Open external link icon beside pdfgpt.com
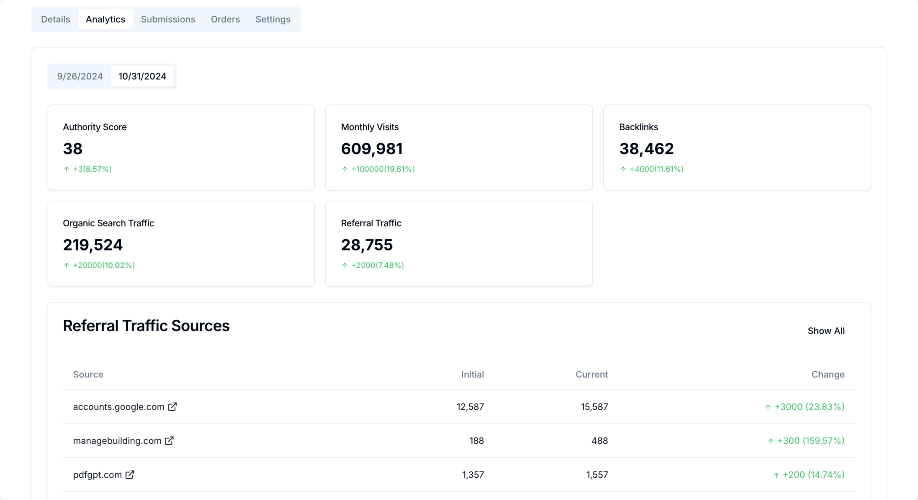This screenshot has width=918, height=500. [x=130, y=475]
